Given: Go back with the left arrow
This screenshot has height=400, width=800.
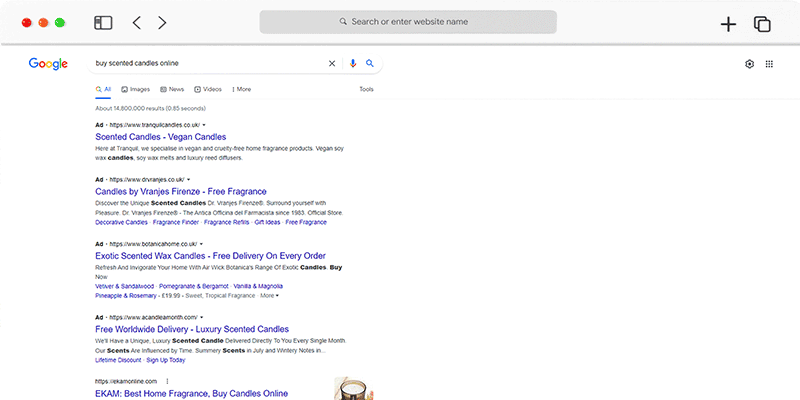Looking at the screenshot, I should [x=136, y=22].
